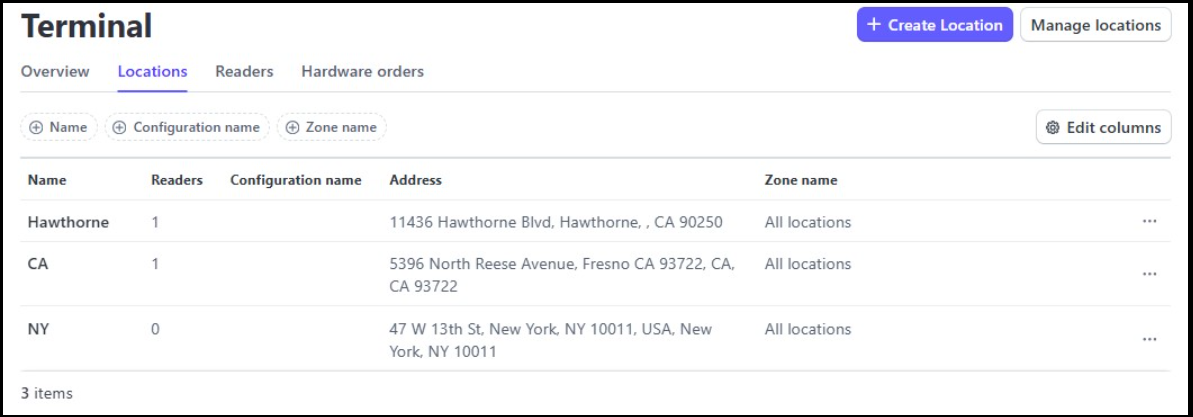Switch to the Overview tab
This screenshot has width=1193, height=417.
(x=55, y=72)
